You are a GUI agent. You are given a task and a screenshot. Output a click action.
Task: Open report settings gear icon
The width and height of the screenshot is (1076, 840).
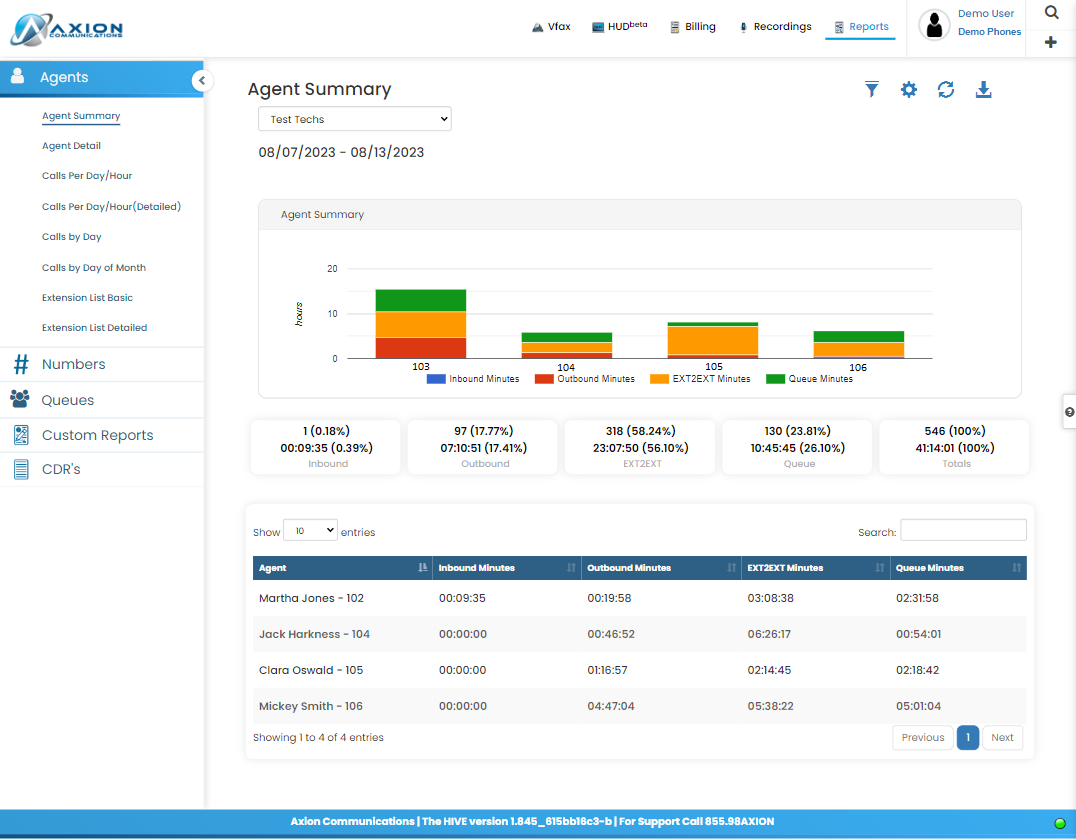[909, 89]
